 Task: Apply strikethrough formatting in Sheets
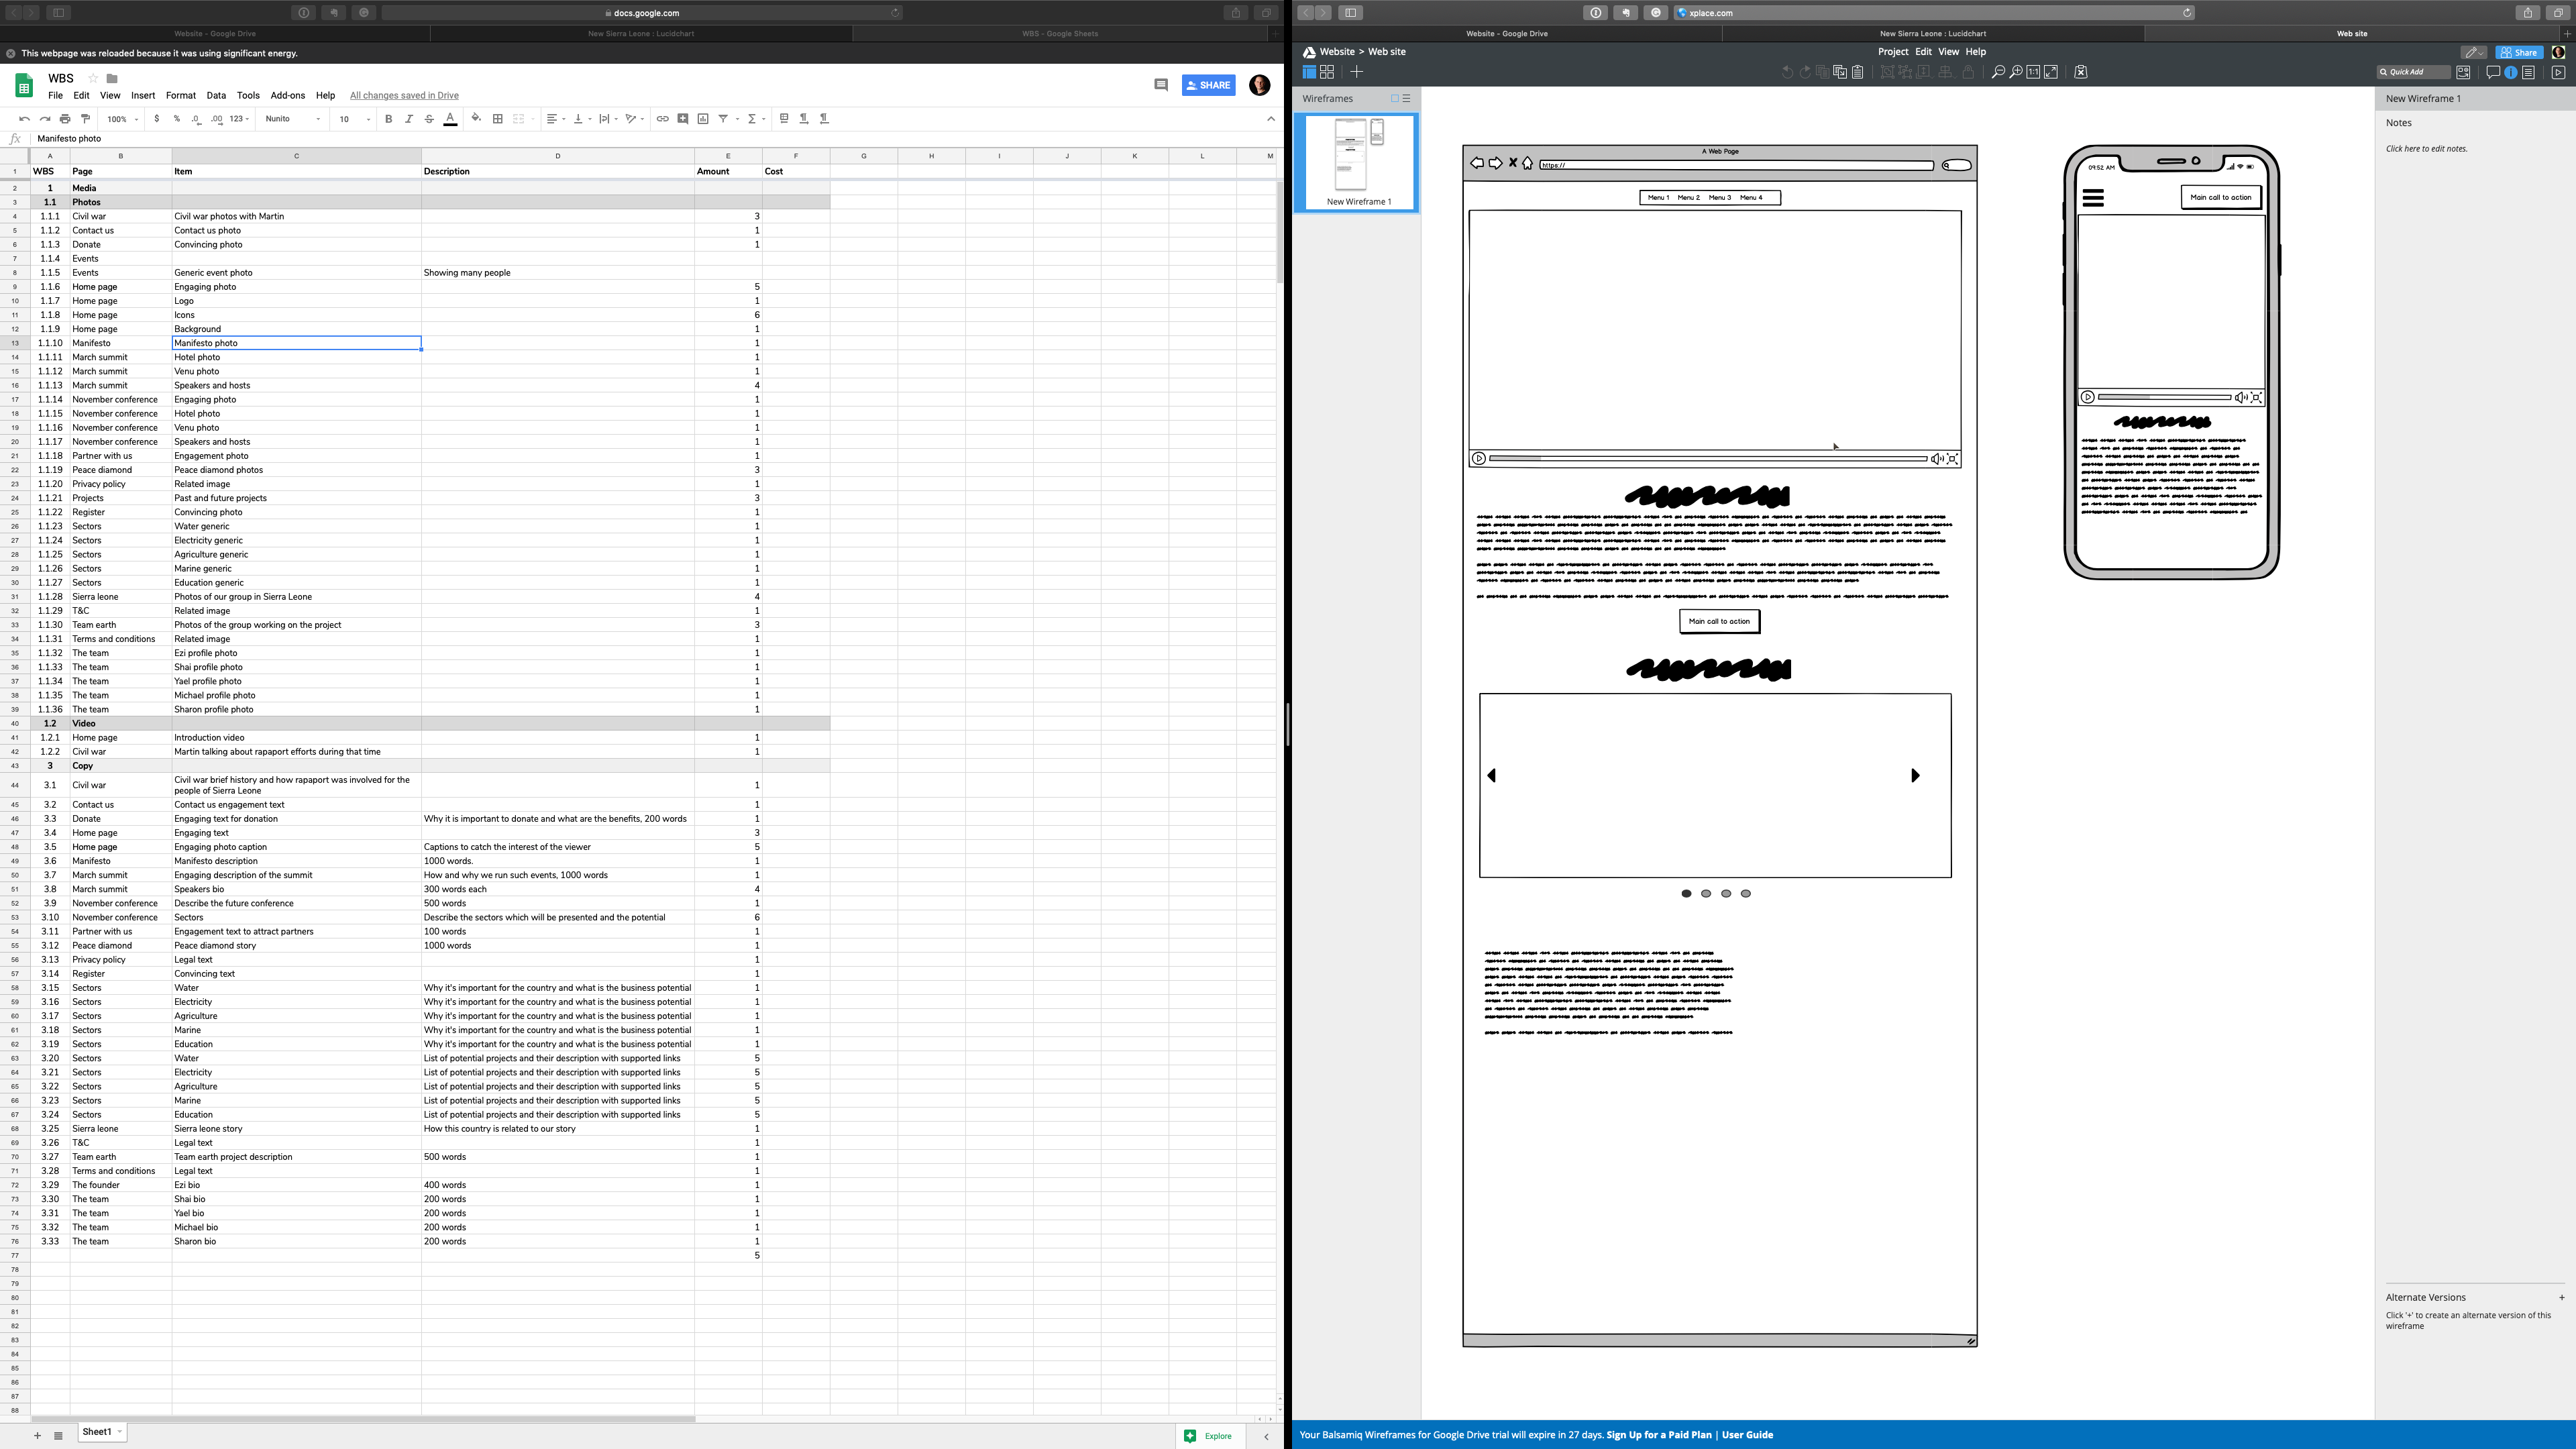(429, 119)
